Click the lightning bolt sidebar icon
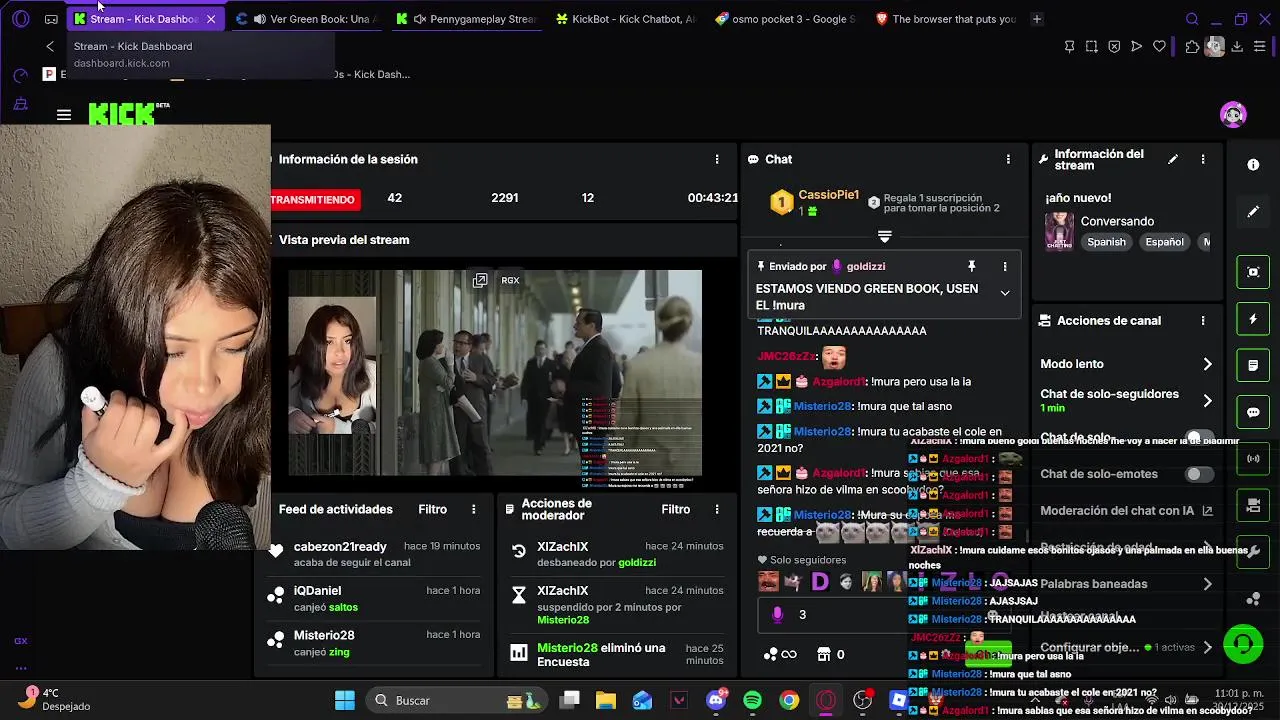The width and height of the screenshot is (1280, 720). point(1253,319)
